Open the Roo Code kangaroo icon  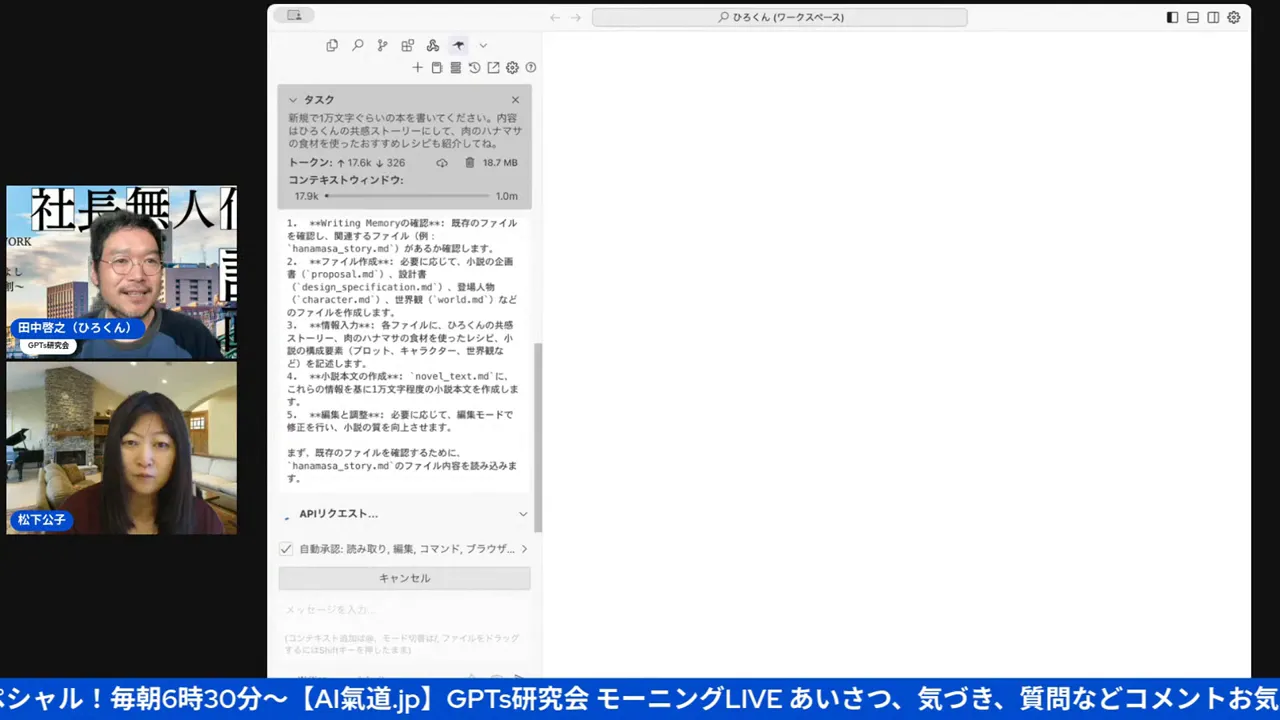pyautogui.click(x=458, y=45)
